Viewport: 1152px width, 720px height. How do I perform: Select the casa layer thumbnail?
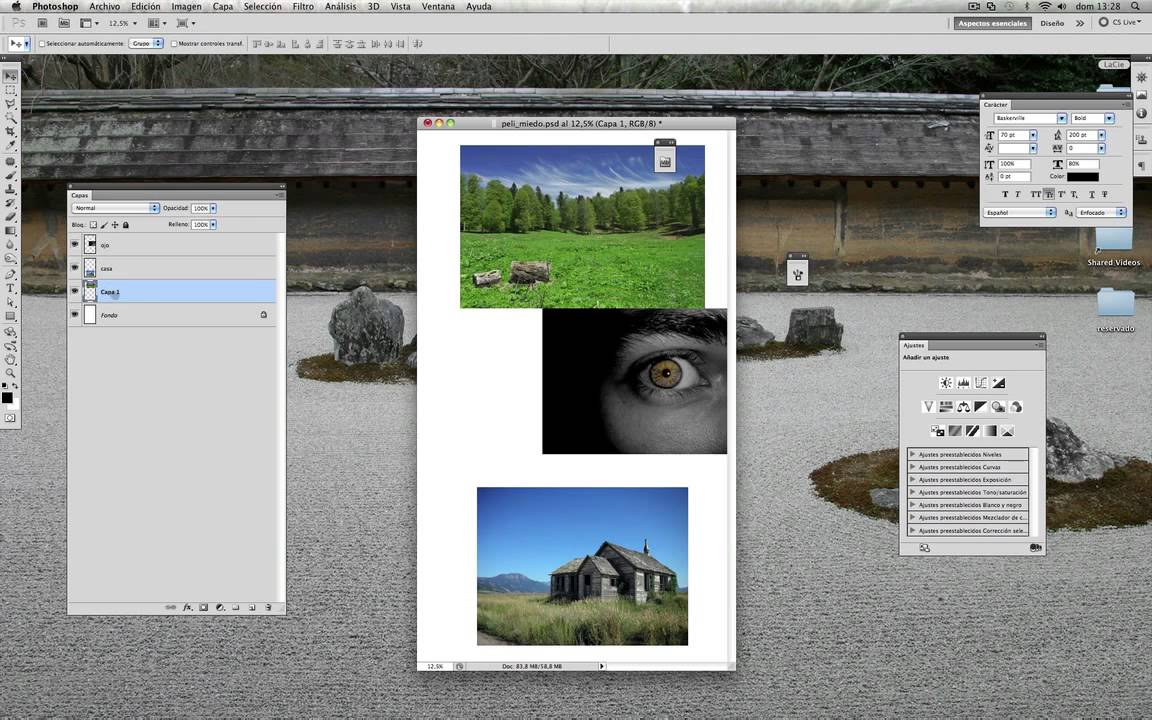click(x=90, y=267)
